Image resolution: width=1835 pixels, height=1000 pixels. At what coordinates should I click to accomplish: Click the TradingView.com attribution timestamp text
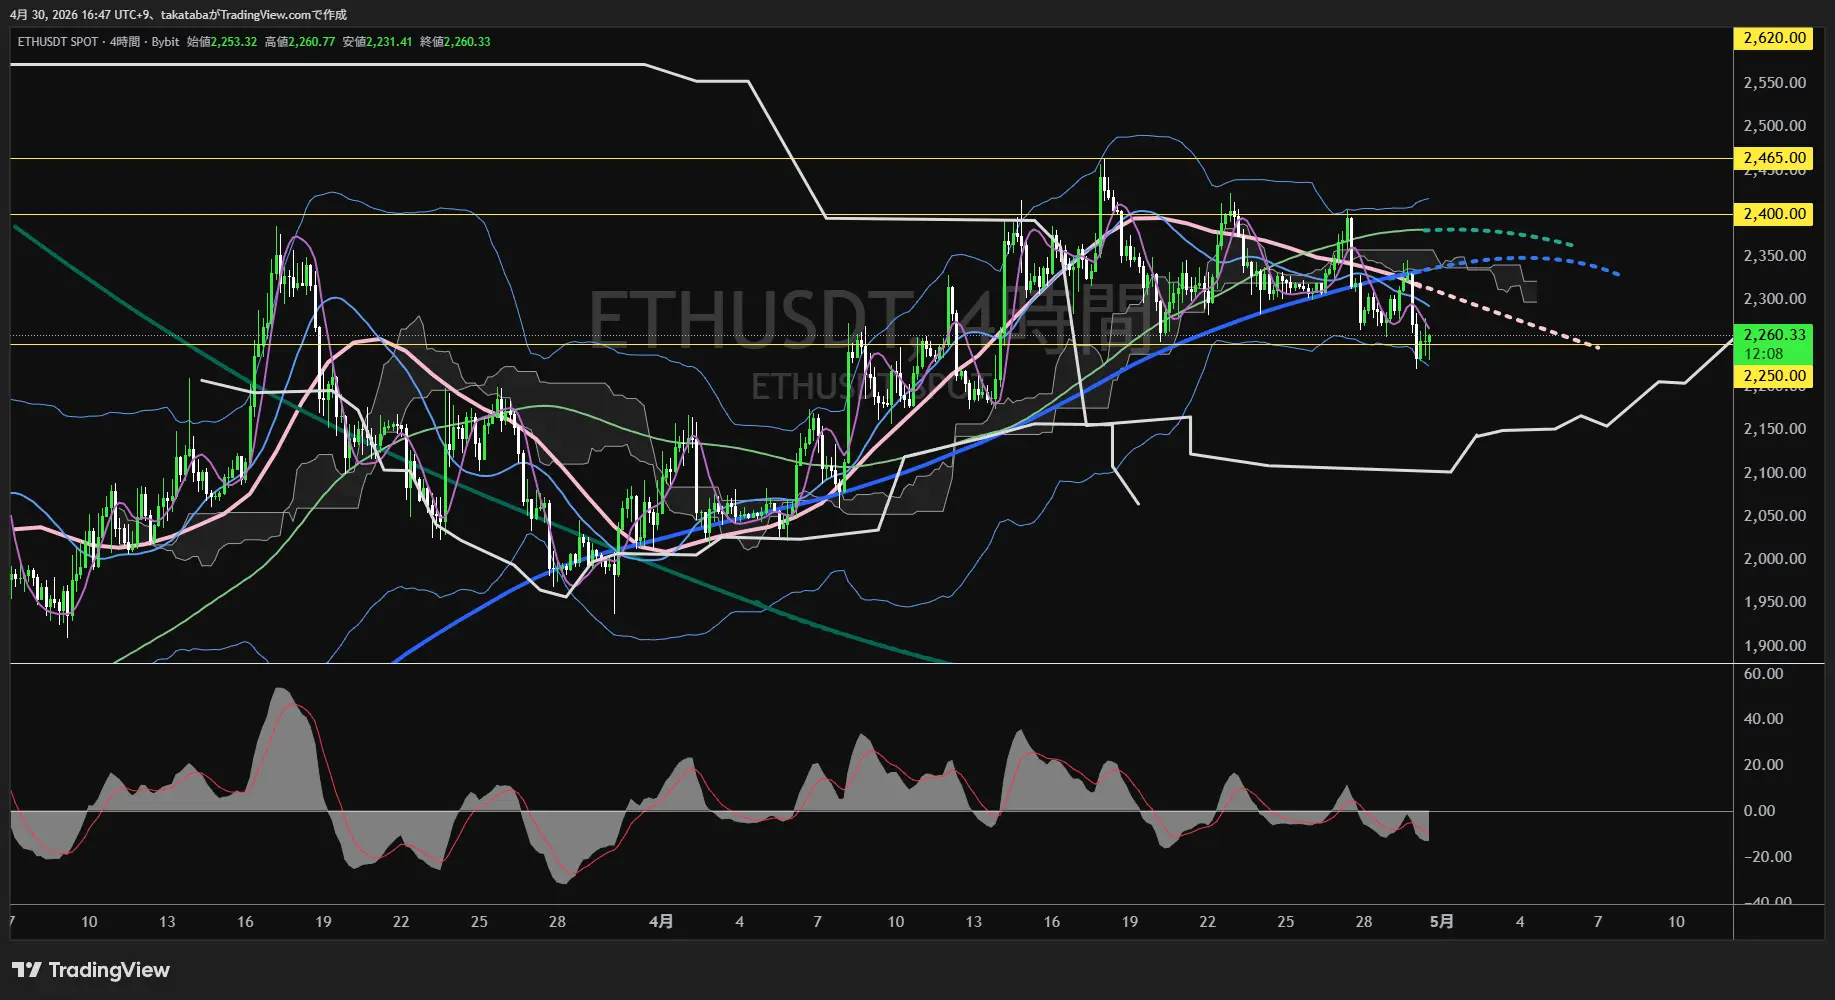coord(178,15)
